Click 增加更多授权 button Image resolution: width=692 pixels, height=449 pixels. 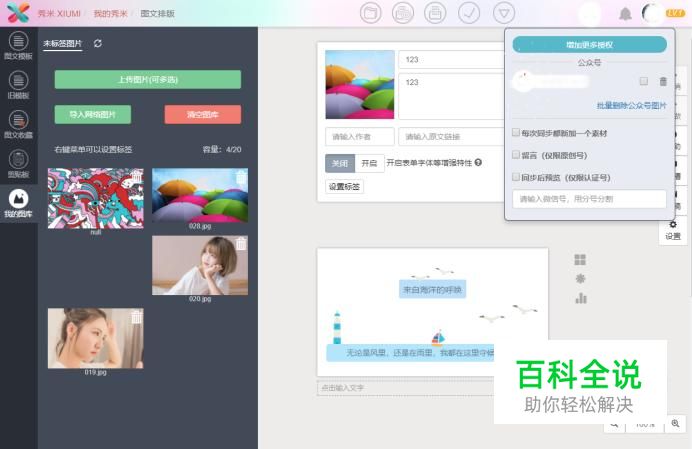[x=590, y=45]
